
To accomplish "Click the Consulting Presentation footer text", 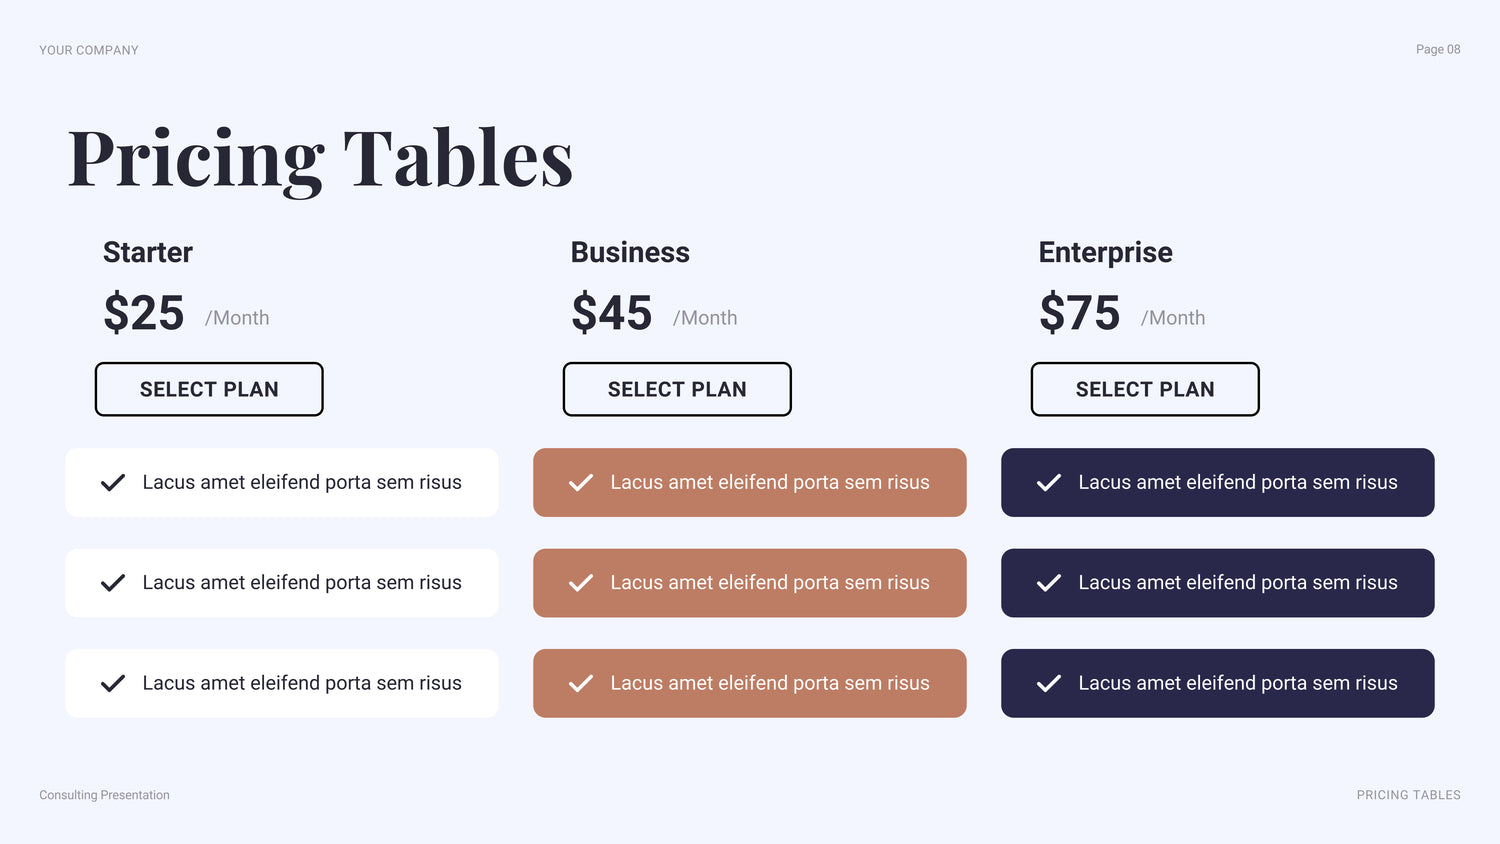I will (104, 795).
